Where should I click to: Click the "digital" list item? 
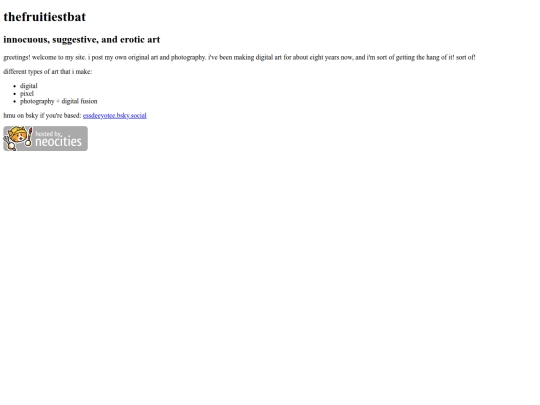(29, 86)
